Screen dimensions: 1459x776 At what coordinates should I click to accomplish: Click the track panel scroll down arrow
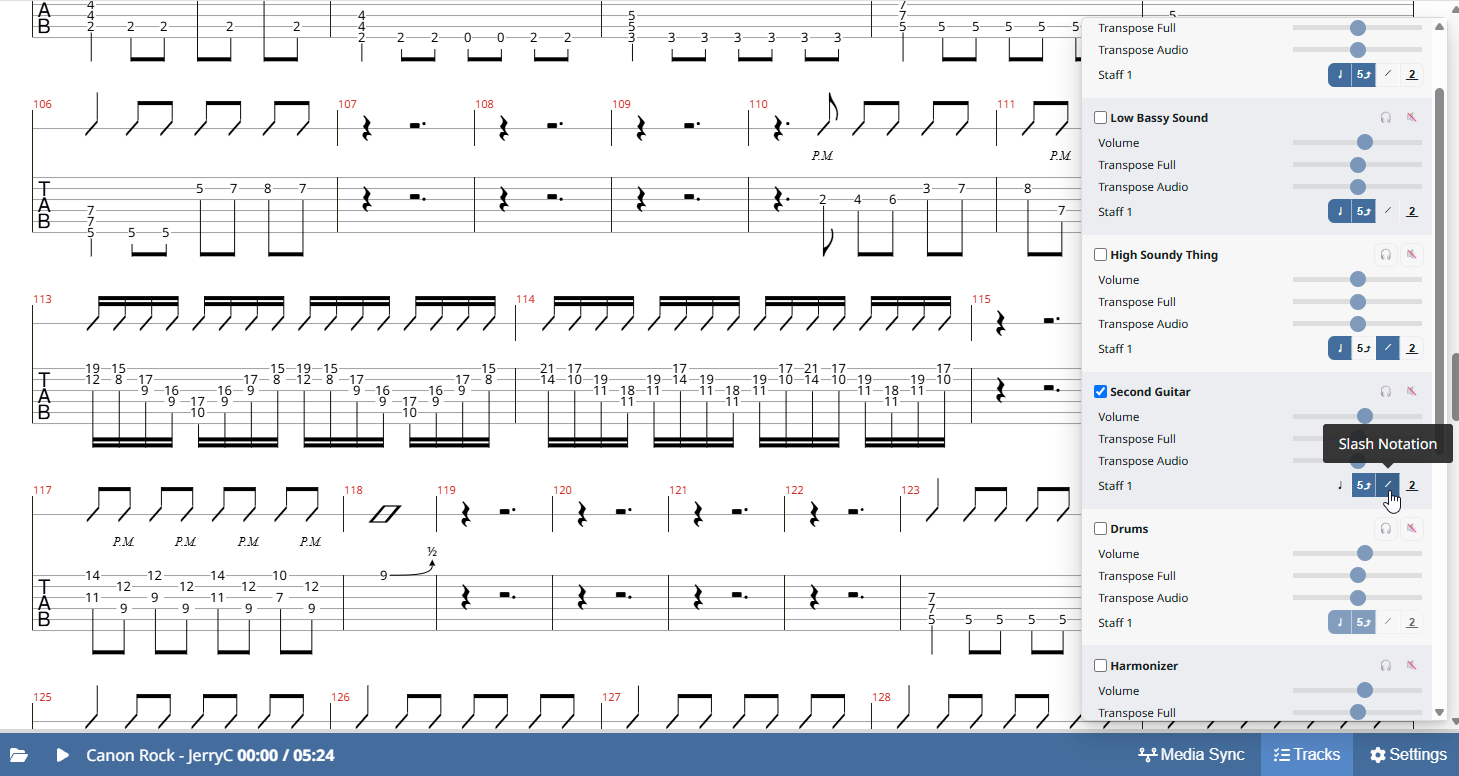[x=1440, y=712]
